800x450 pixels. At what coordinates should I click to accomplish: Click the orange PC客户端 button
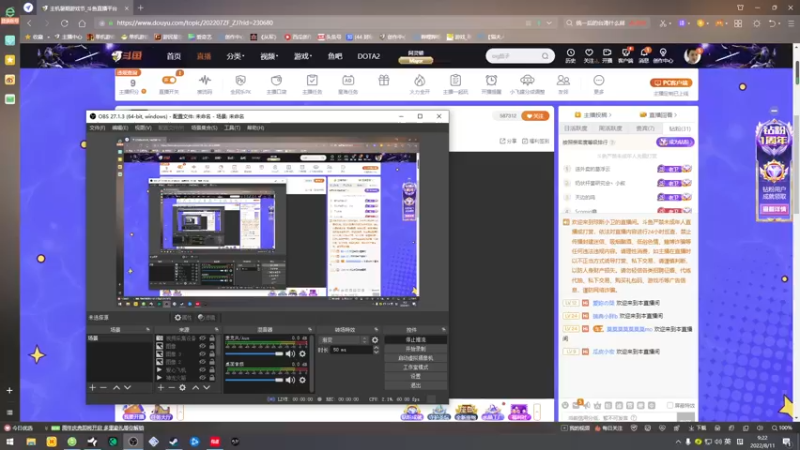point(671,83)
